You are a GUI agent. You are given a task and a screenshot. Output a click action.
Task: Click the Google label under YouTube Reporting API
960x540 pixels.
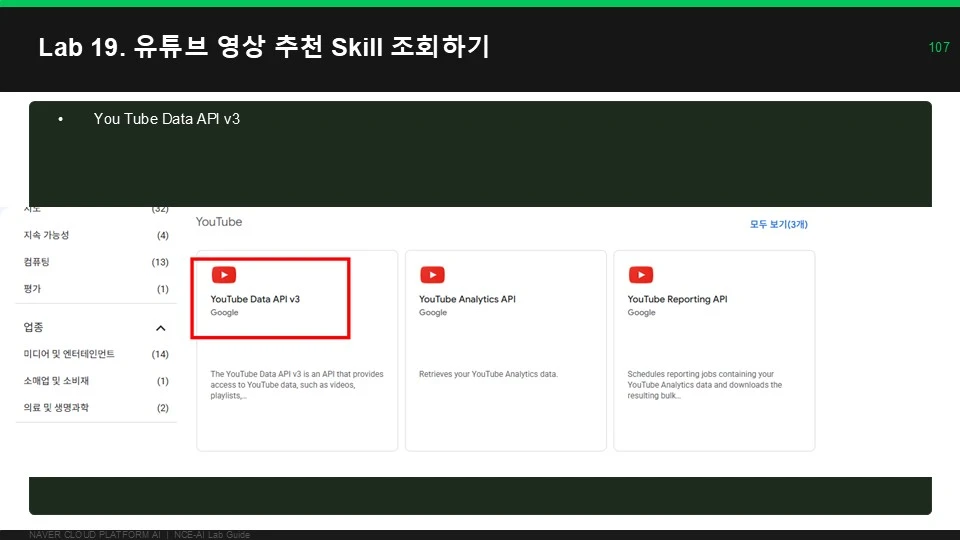[x=642, y=312]
